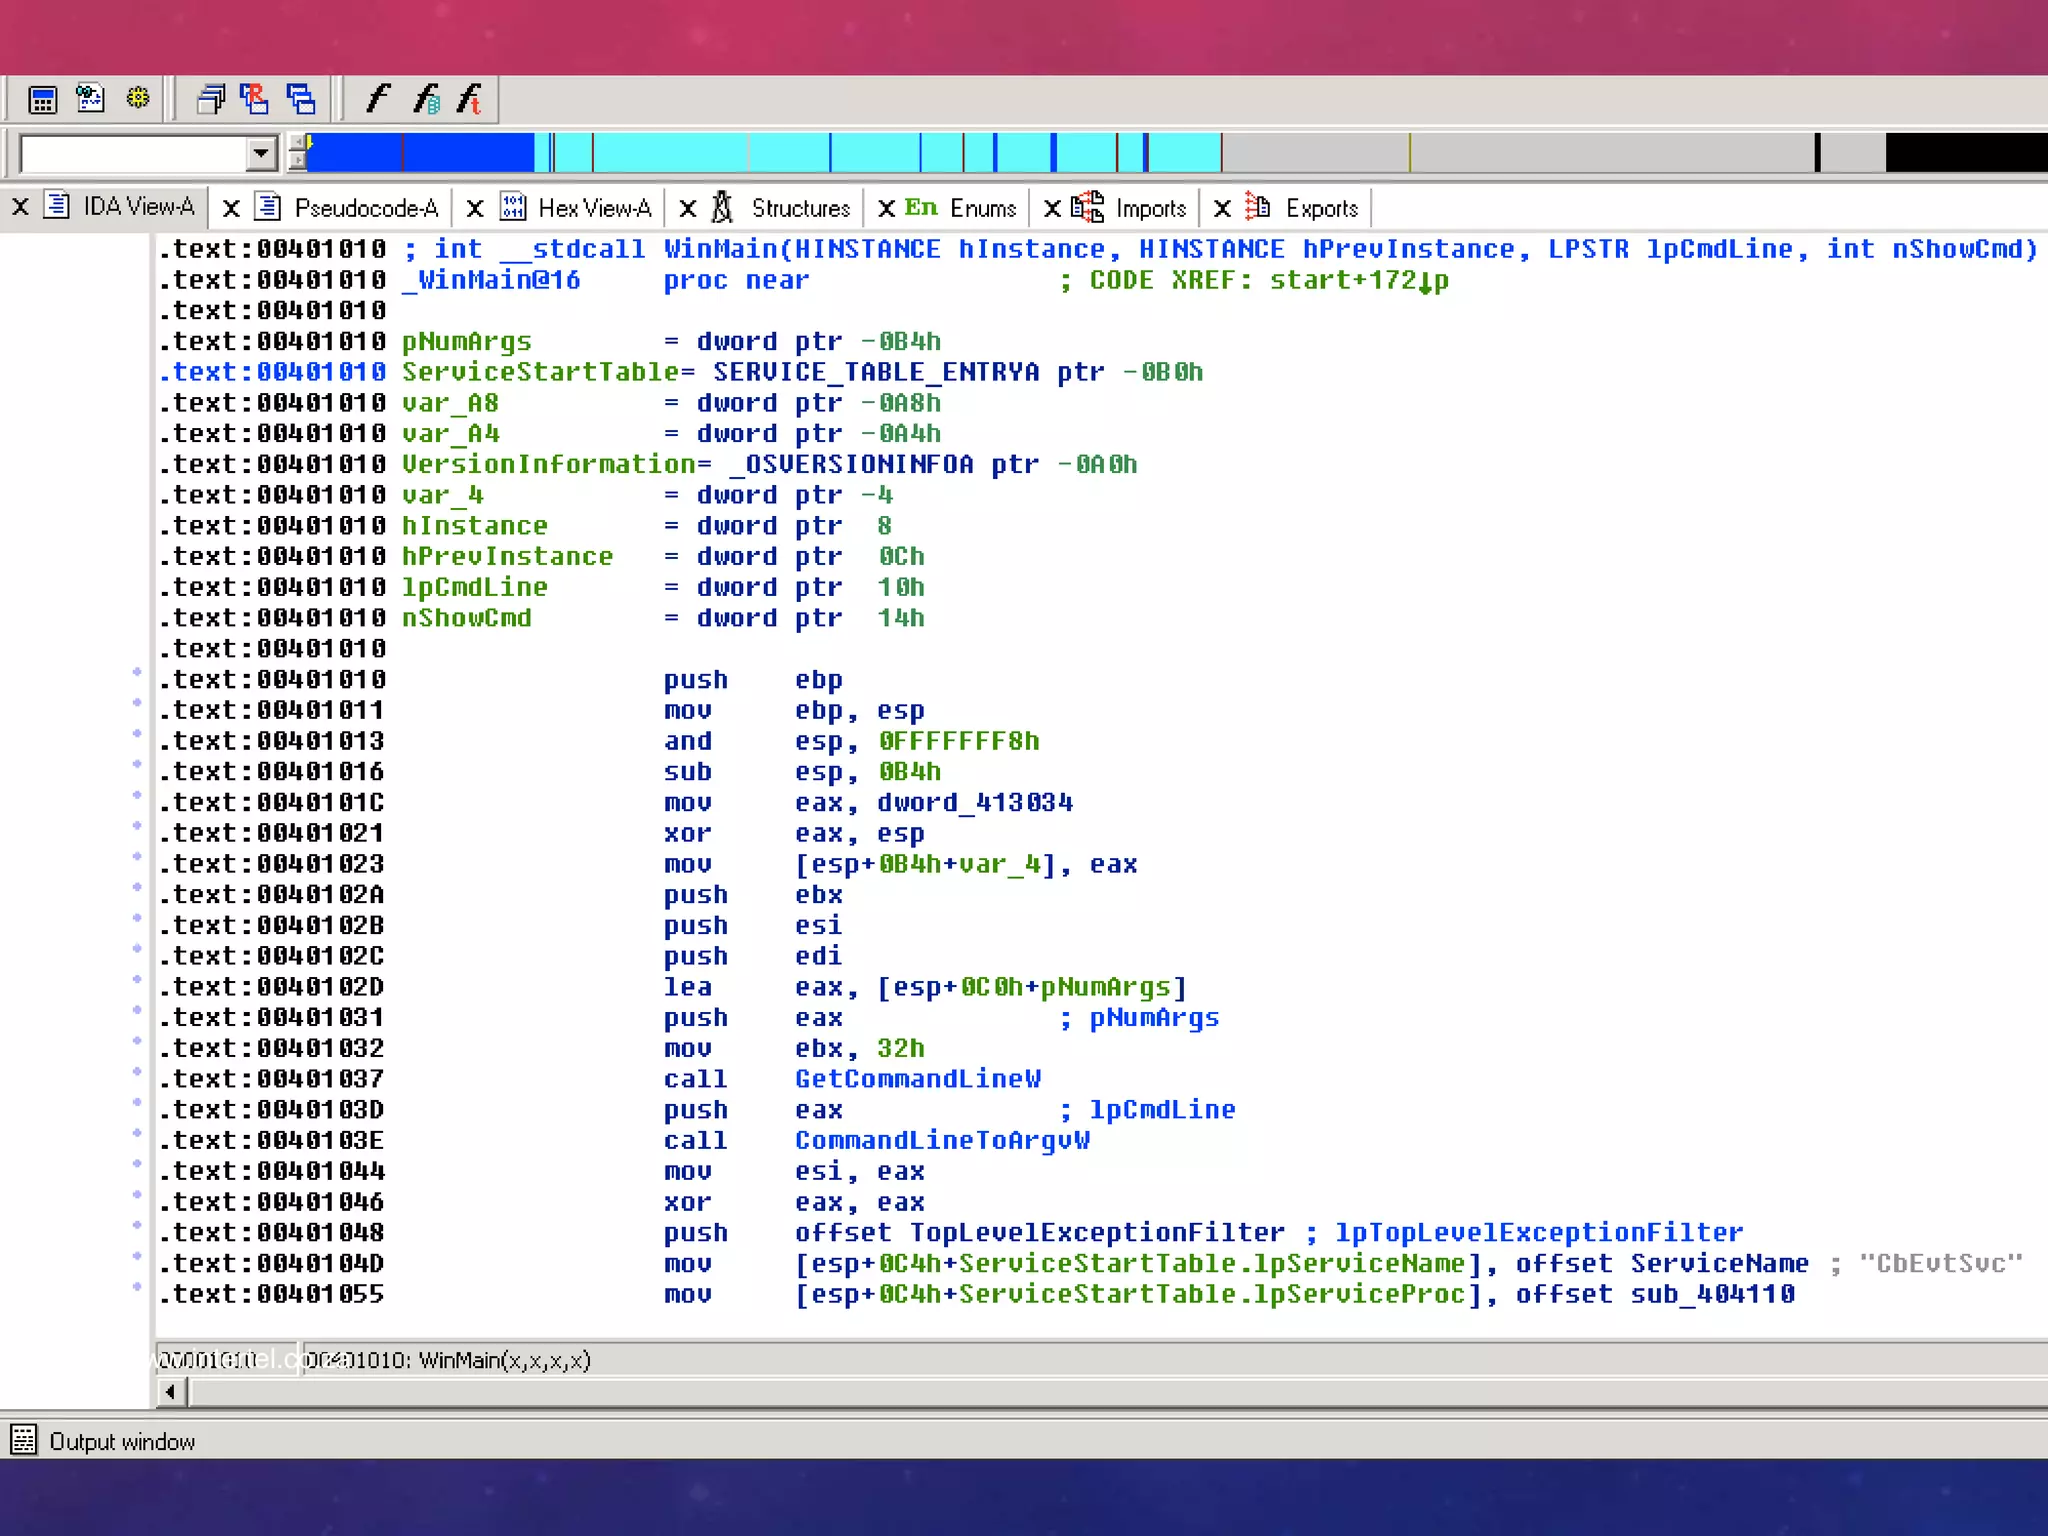Click the plain black f function icon
The width and height of the screenshot is (2048, 1536).
[377, 99]
